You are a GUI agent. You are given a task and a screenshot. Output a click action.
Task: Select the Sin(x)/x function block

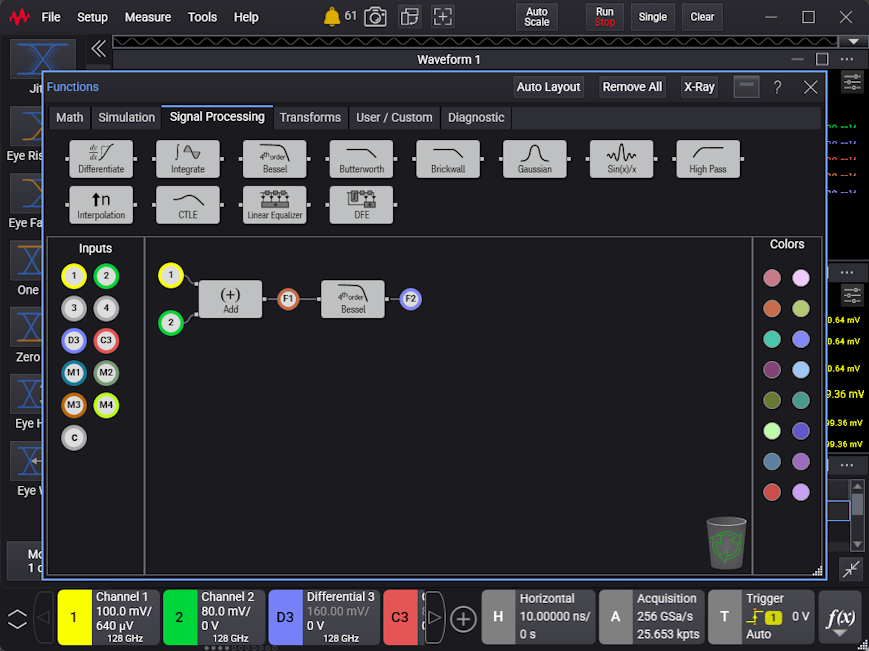coord(621,158)
